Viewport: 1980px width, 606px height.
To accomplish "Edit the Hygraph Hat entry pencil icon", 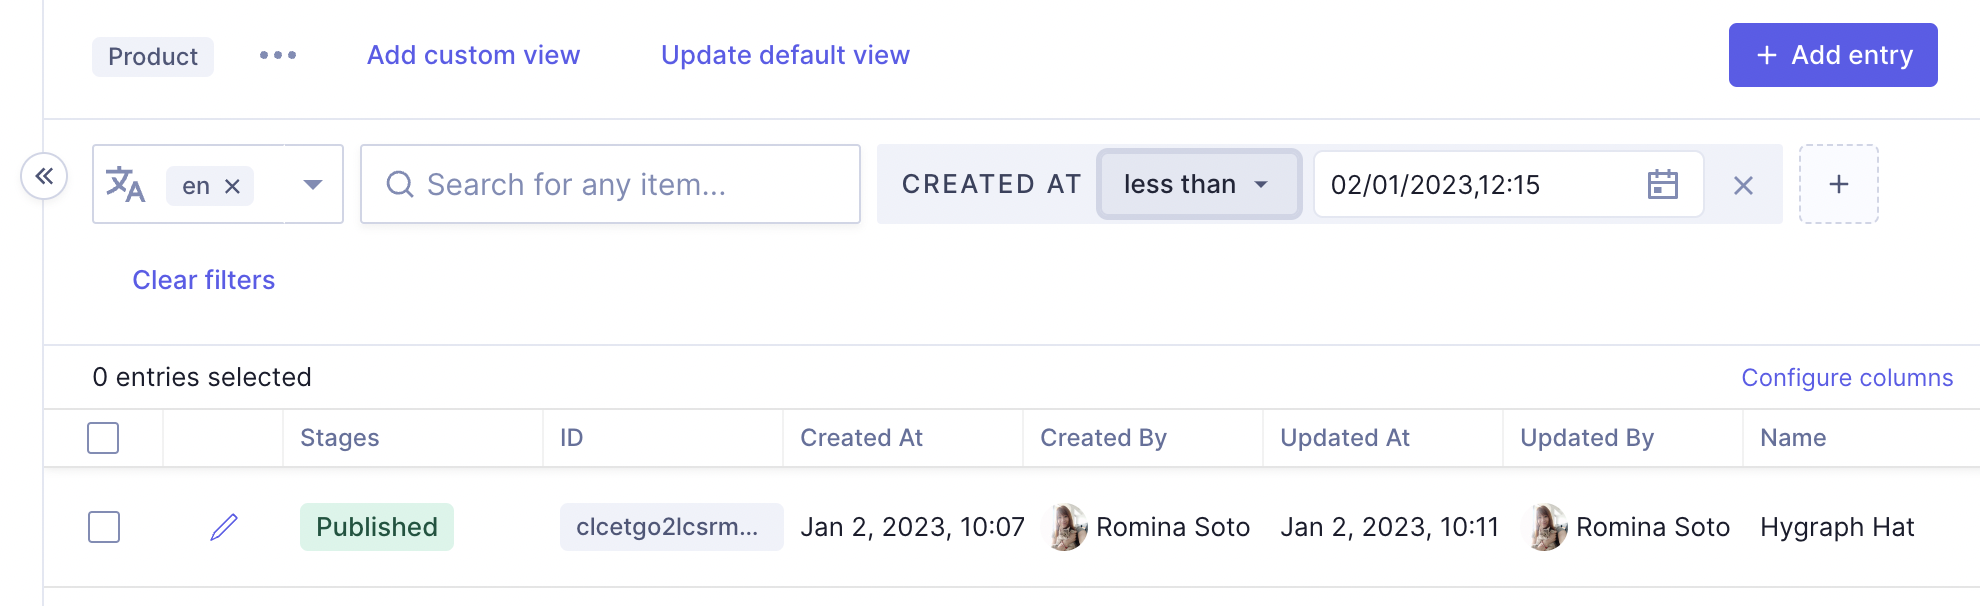I will point(224,527).
